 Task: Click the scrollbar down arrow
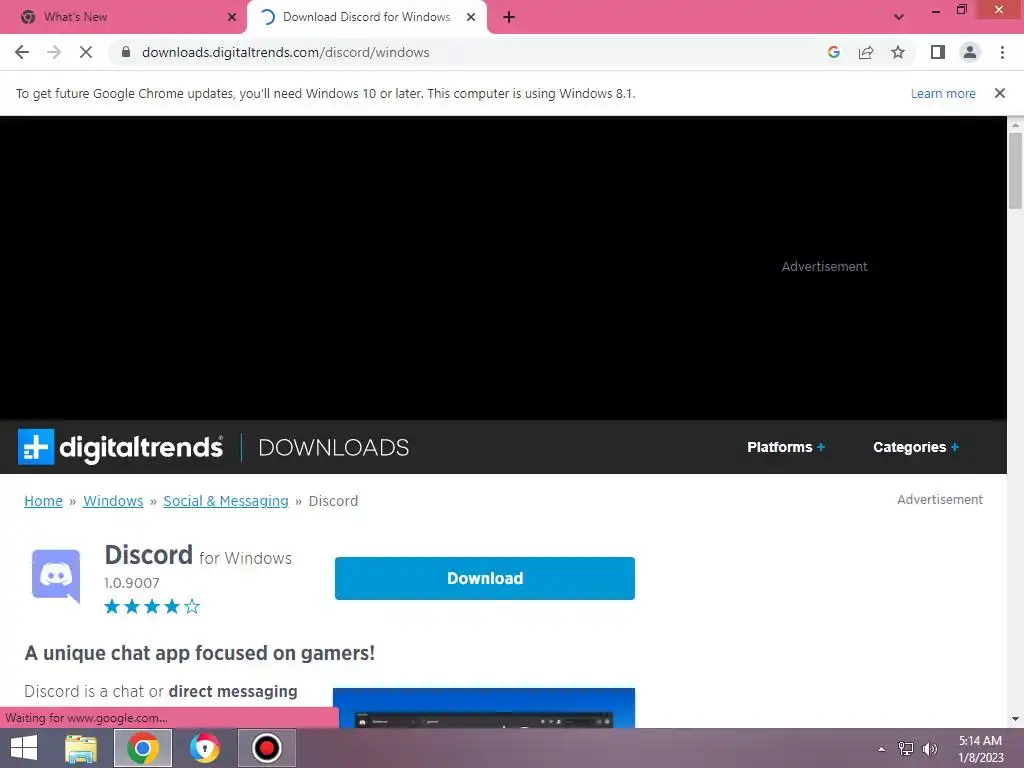coord(1015,719)
